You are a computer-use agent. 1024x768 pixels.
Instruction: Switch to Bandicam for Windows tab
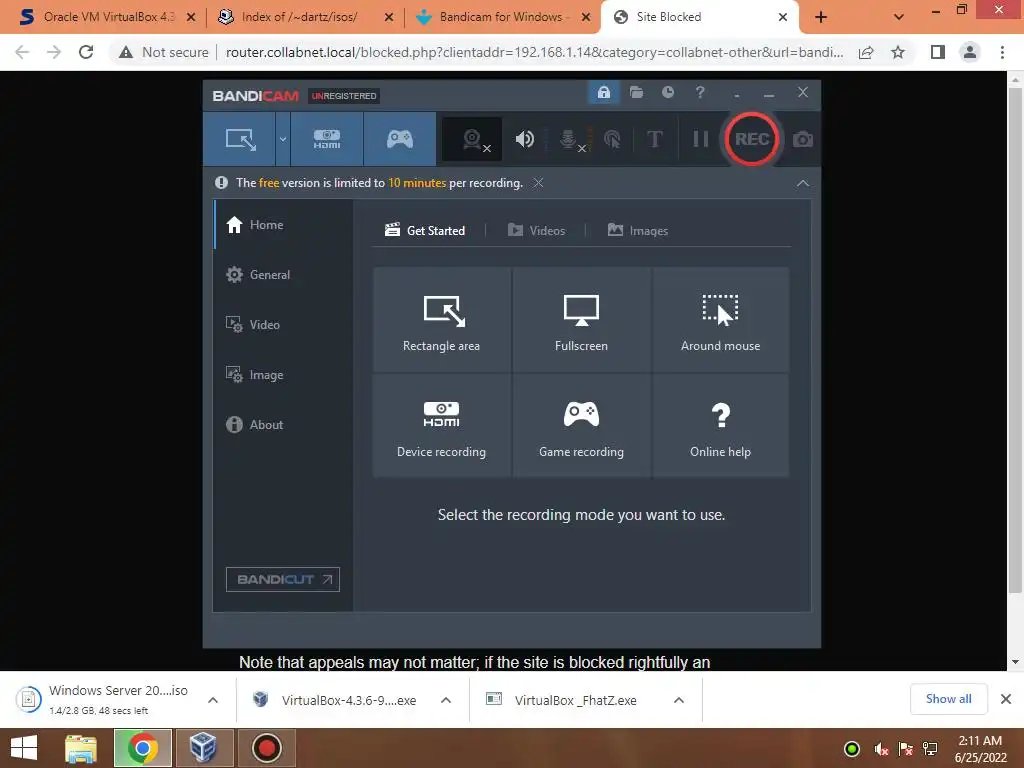click(503, 17)
